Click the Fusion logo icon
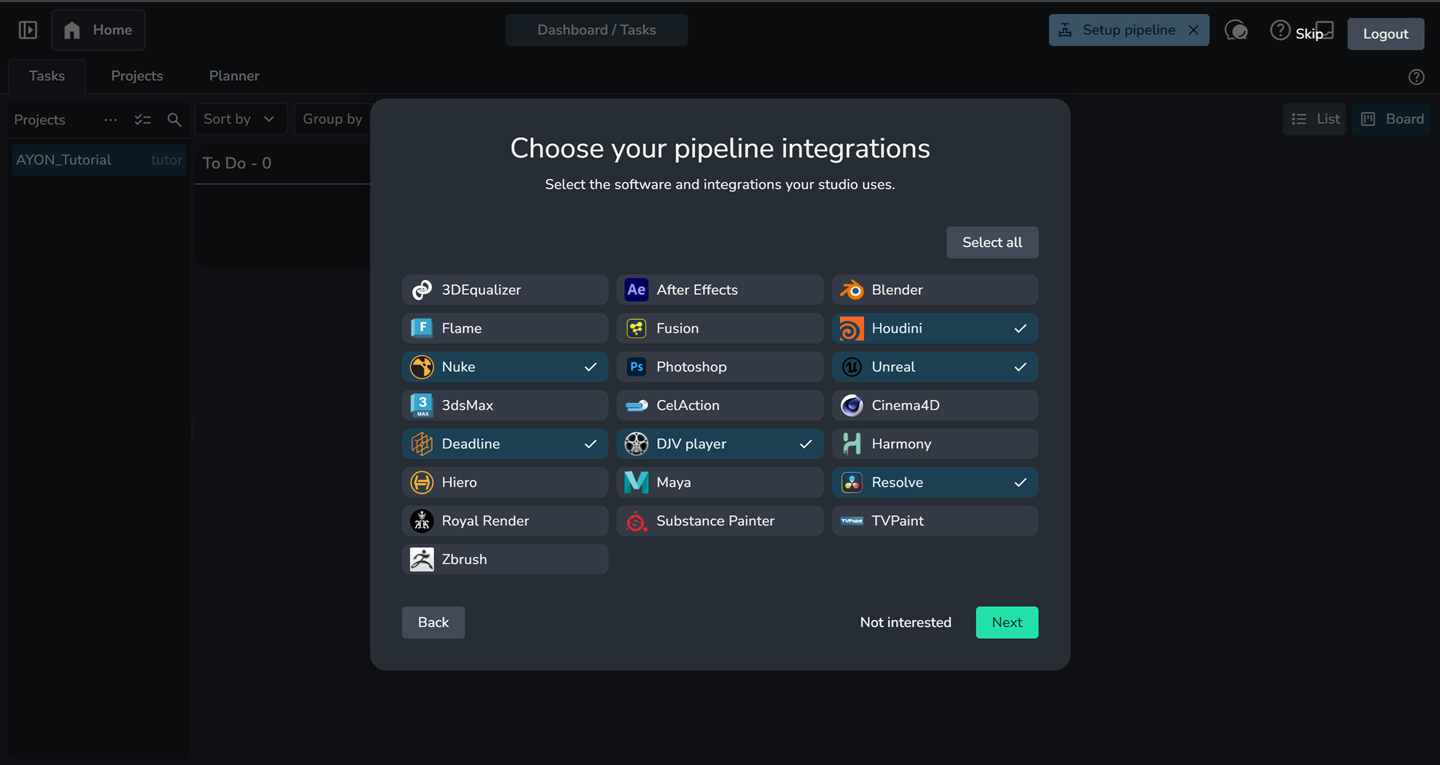Viewport: 1440px width, 765px height. click(x=636, y=328)
